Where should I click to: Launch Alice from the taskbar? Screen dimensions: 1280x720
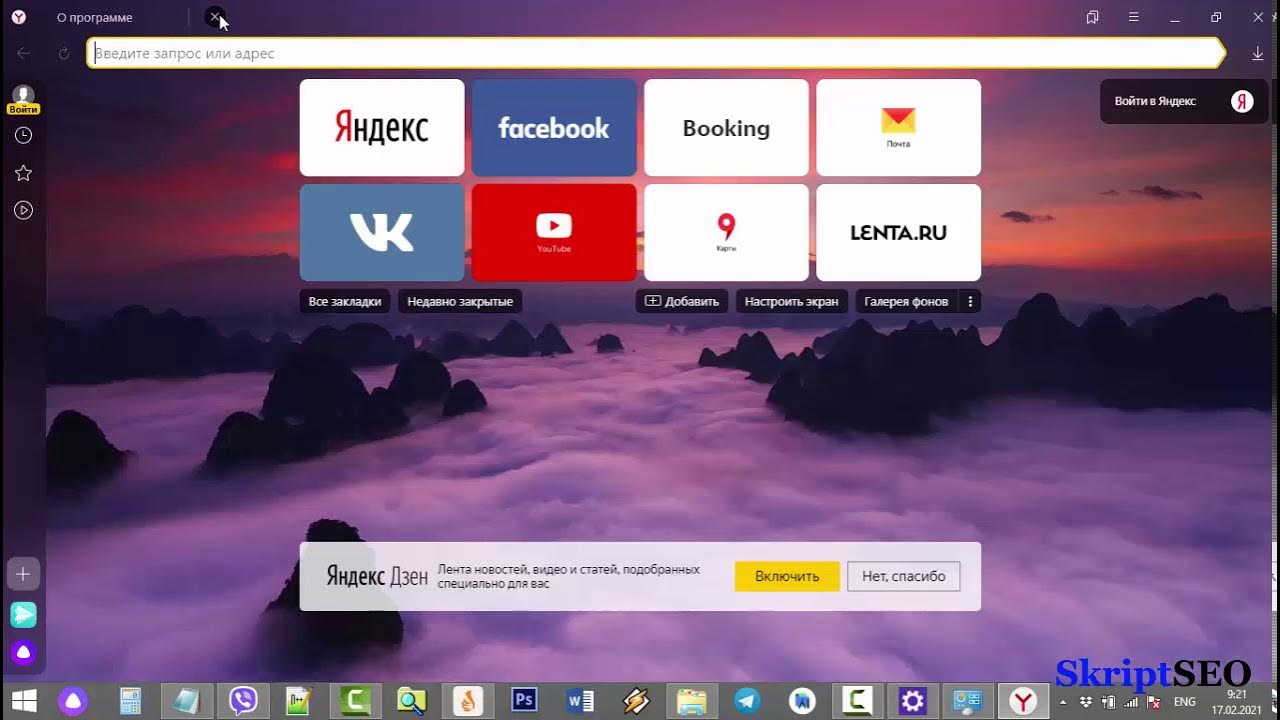click(72, 701)
